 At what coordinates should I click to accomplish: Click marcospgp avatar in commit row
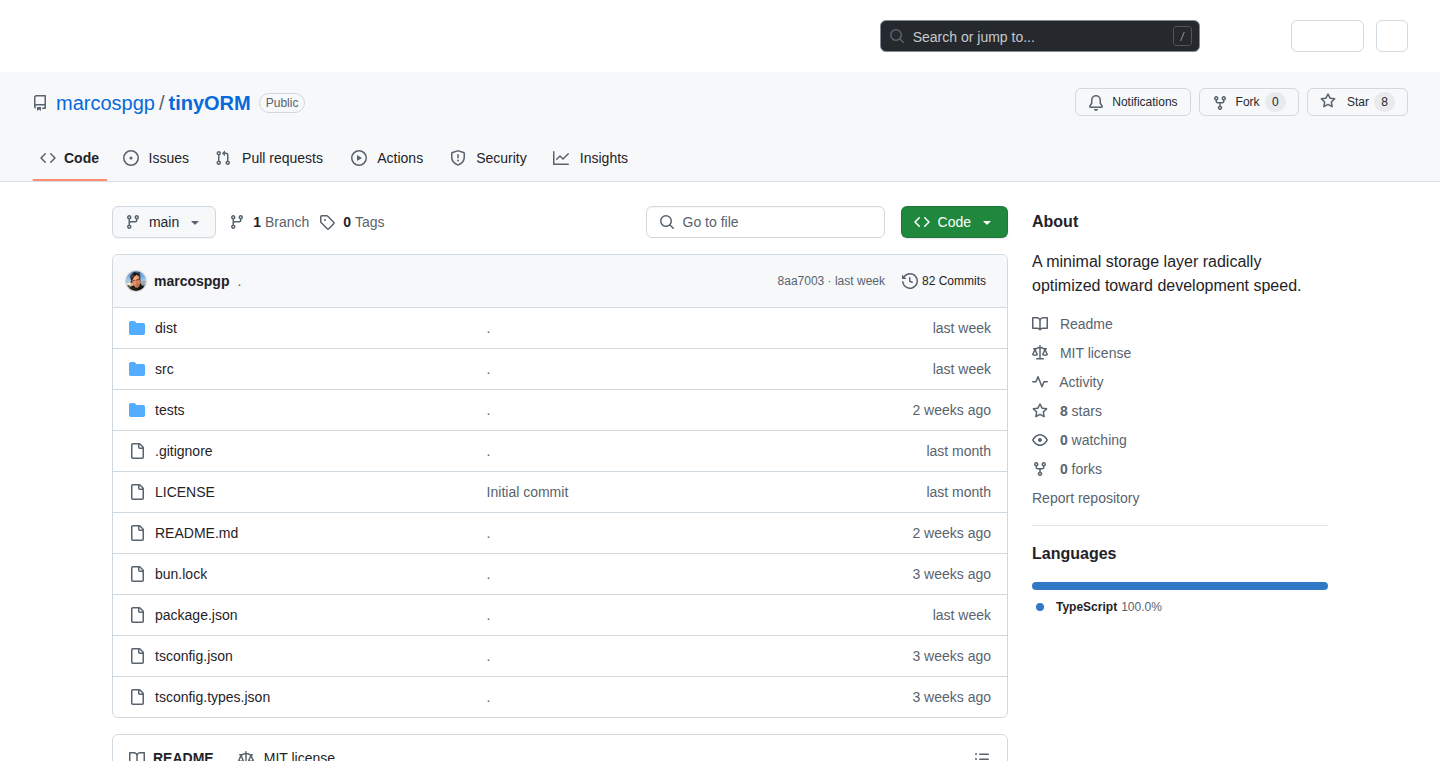136,281
